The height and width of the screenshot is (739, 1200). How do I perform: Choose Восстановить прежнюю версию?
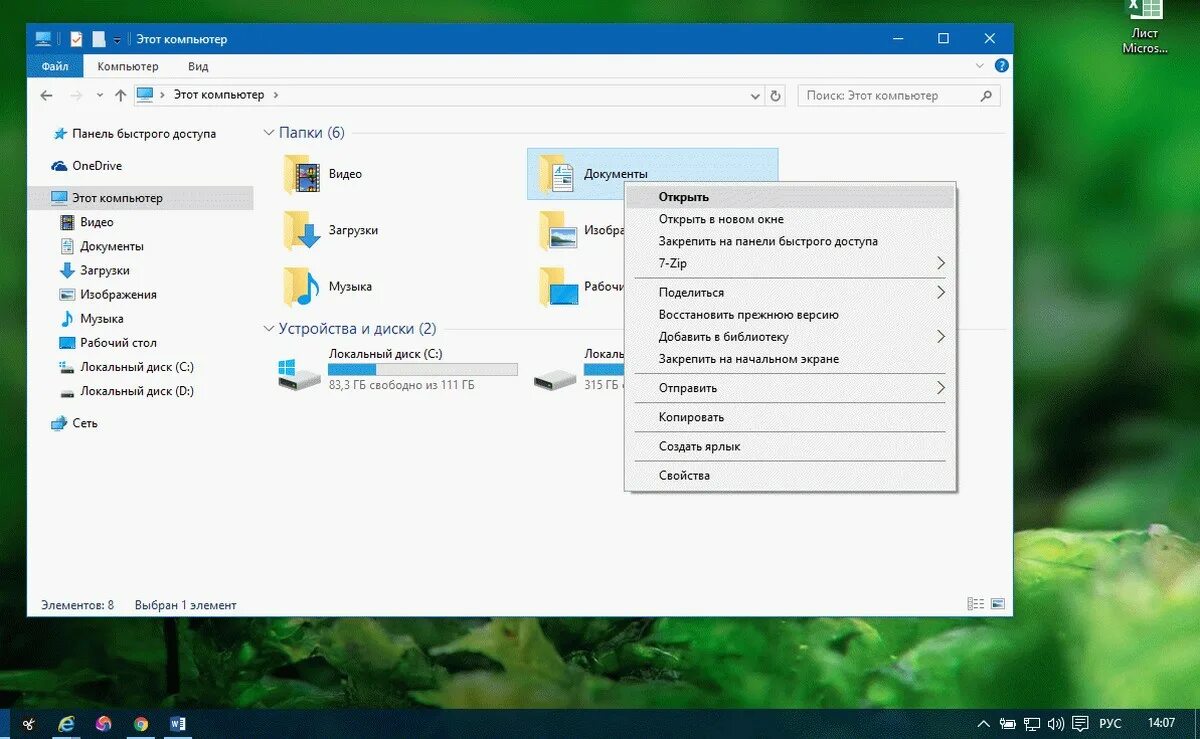pos(790,314)
